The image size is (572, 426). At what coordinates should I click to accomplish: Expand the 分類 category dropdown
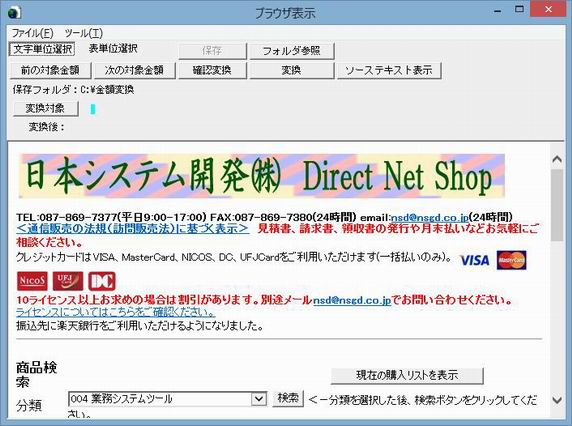click(259, 399)
